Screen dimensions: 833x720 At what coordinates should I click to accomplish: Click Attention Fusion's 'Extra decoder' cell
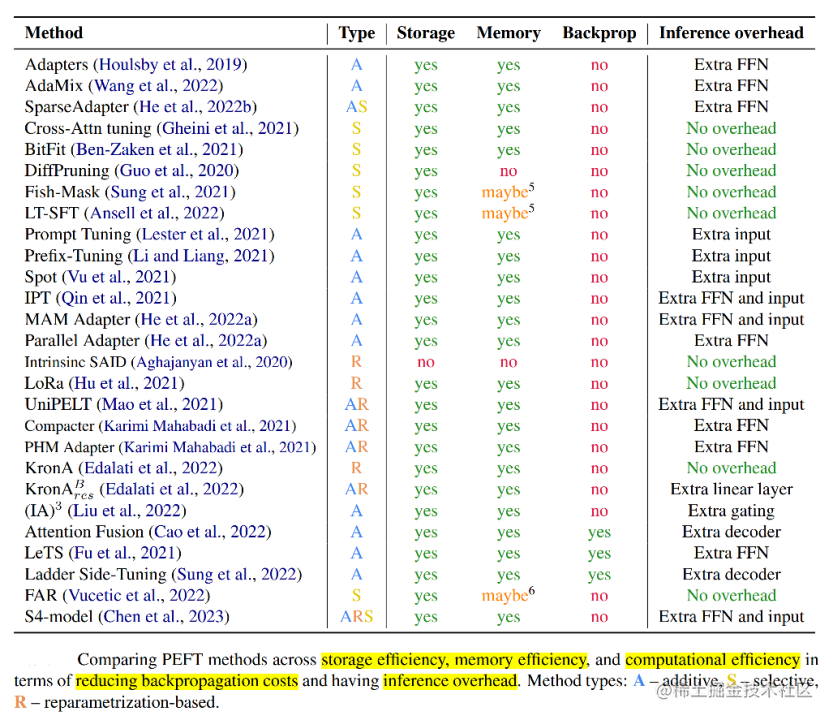point(731,532)
